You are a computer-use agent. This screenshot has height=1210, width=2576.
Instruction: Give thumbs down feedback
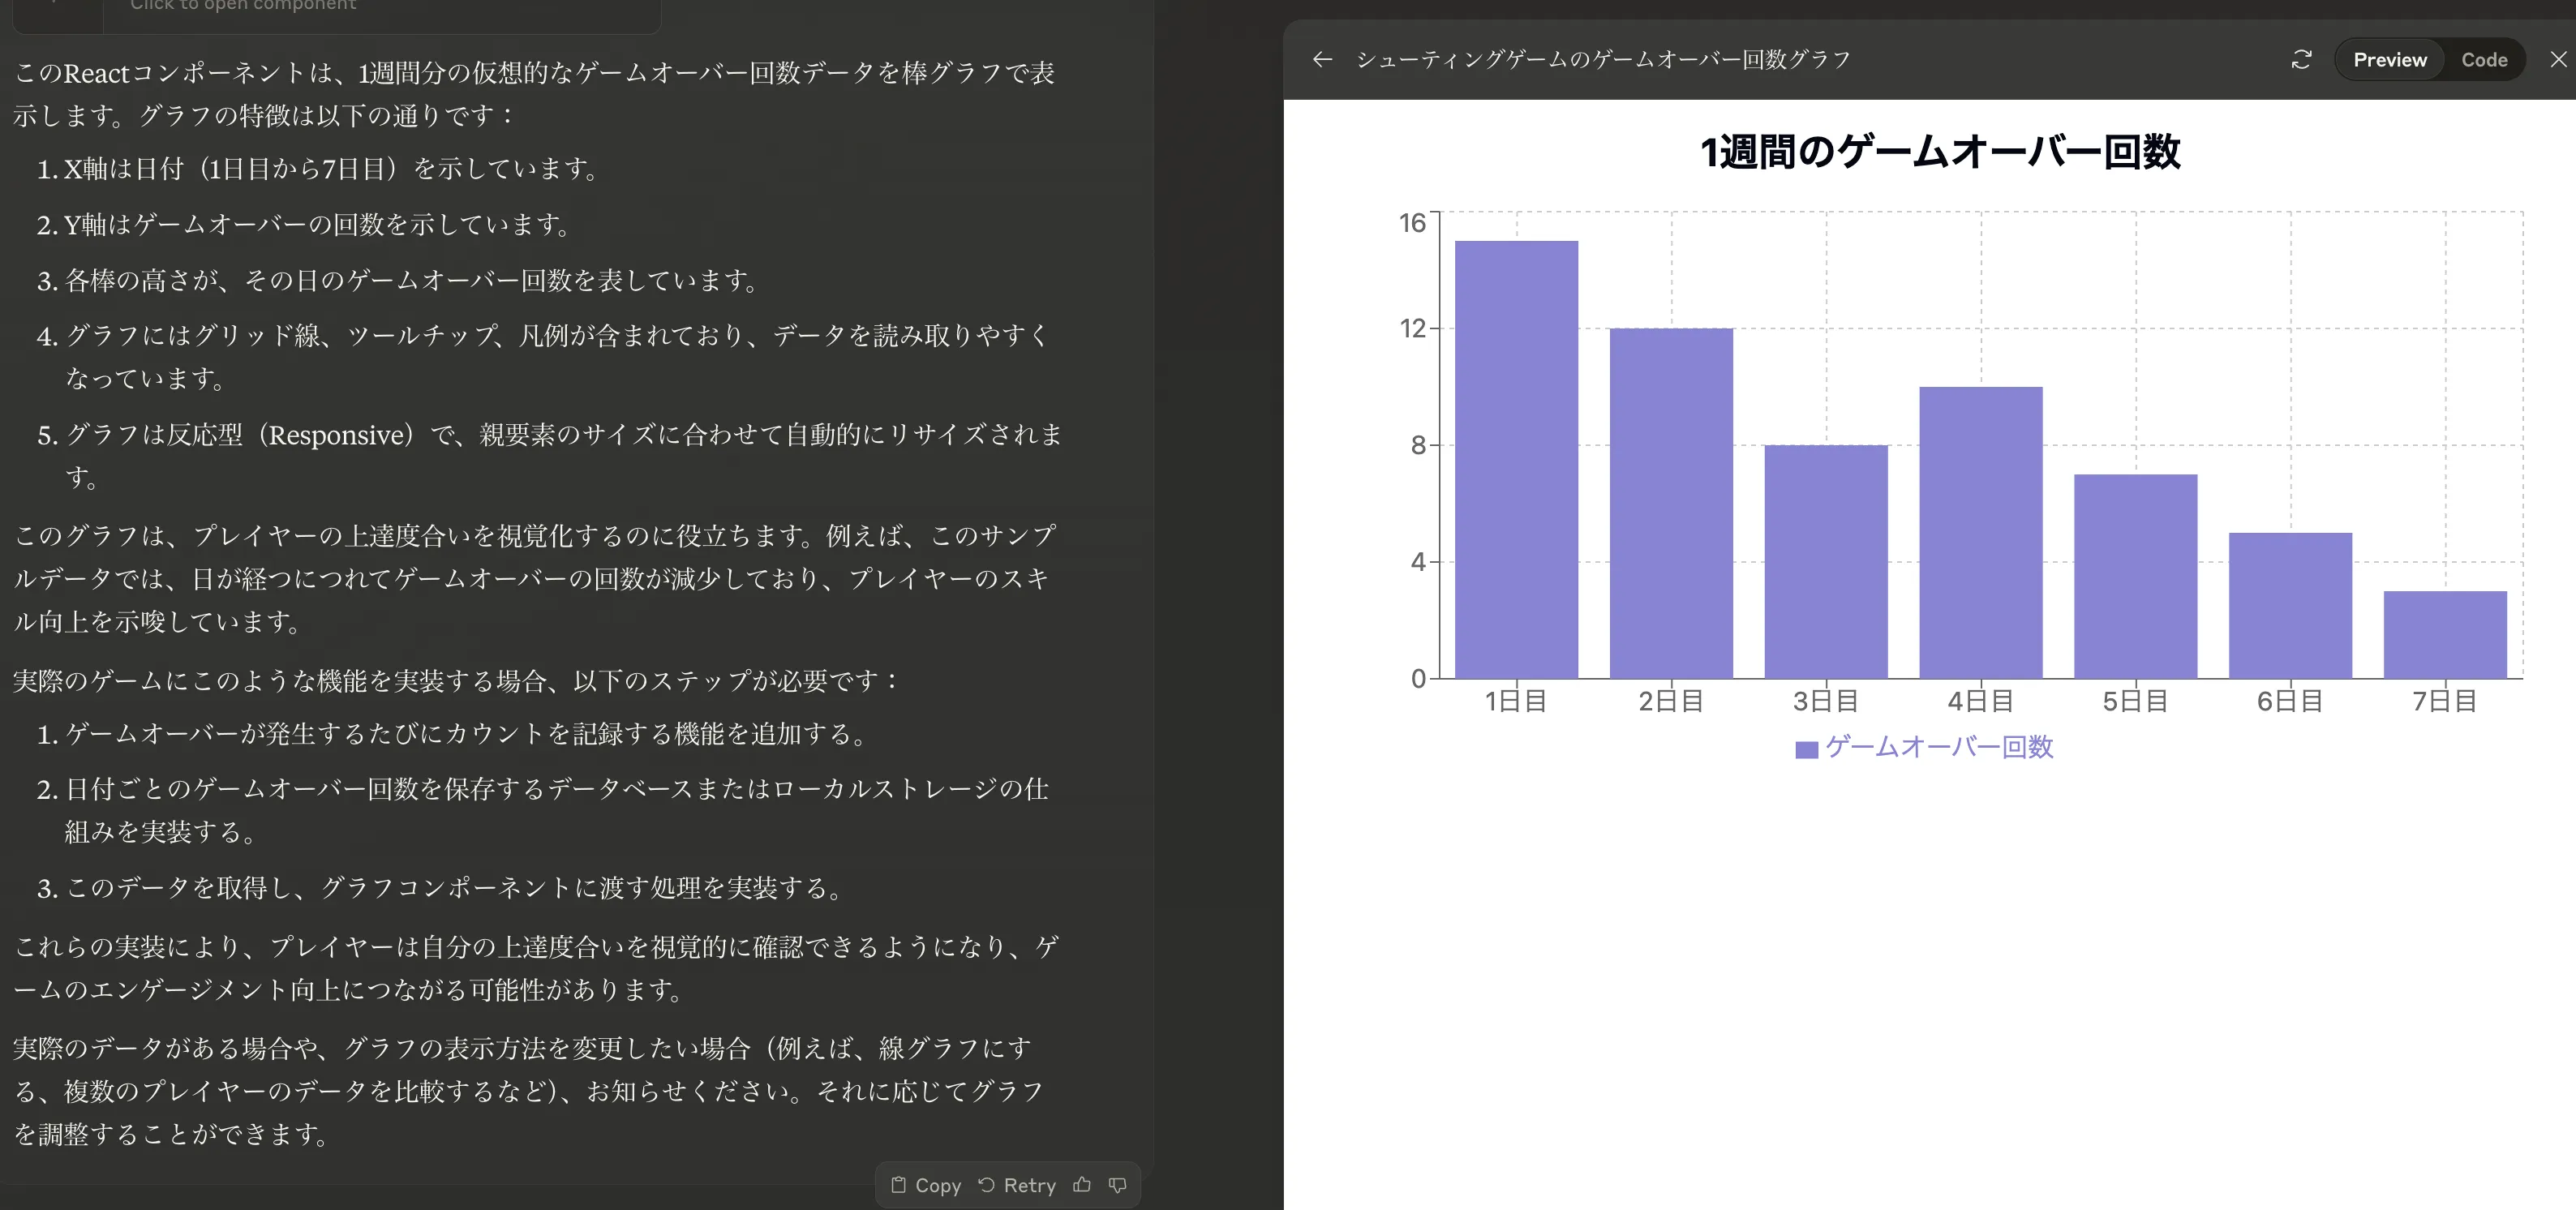pyautogui.click(x=1118, y=1185)
